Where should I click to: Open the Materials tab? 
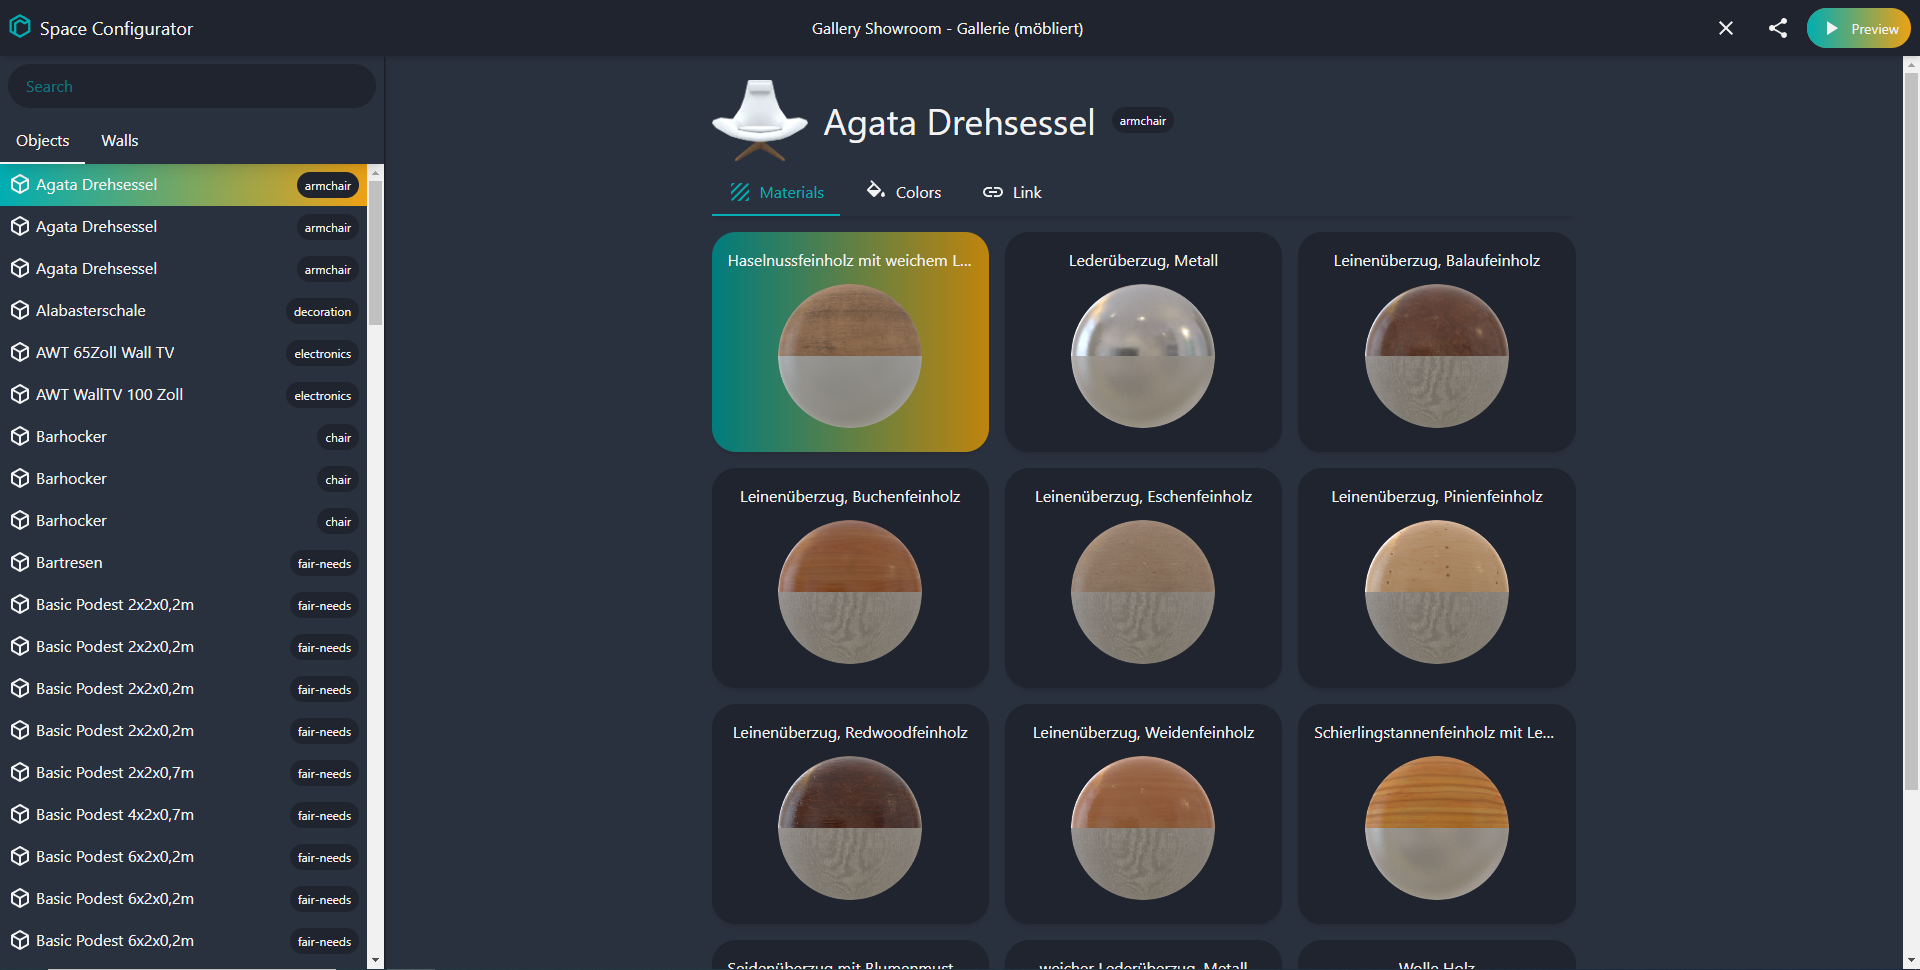click(776, 192)
